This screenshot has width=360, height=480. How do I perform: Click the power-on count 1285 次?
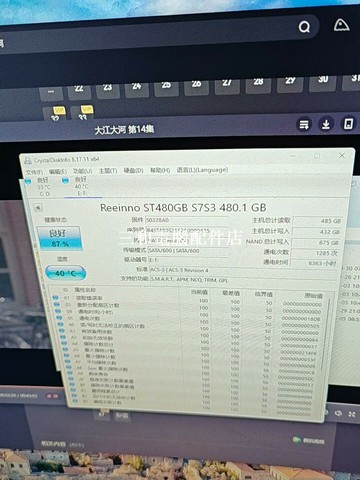pyautogui.click(x=315, y=253)
